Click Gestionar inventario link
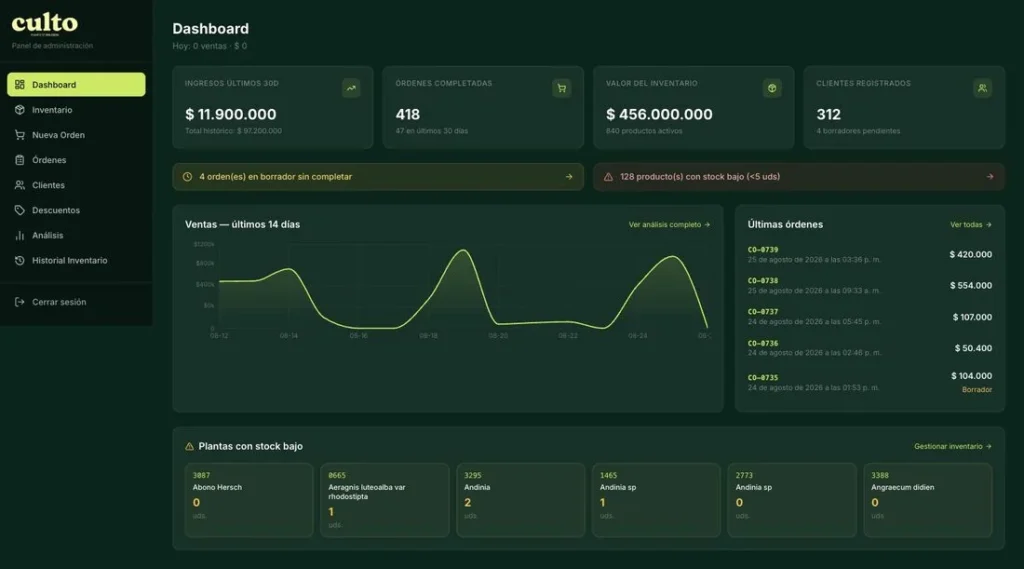1024x569 pixels. coord(953,447)
